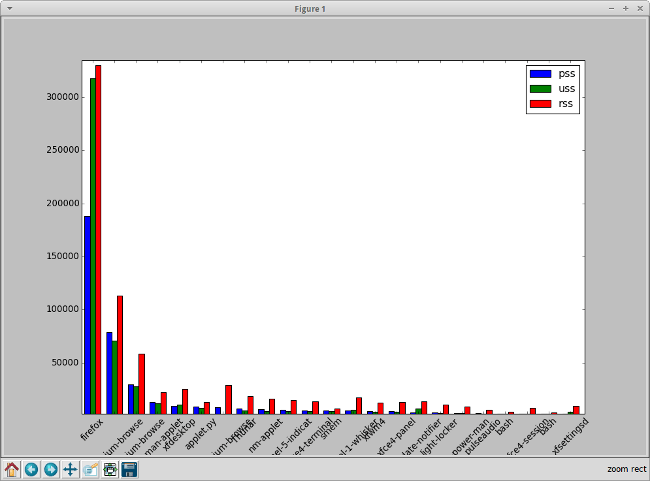
Task: Click the 'nm-applet' x-axis label
Action: tap(265, 435)
